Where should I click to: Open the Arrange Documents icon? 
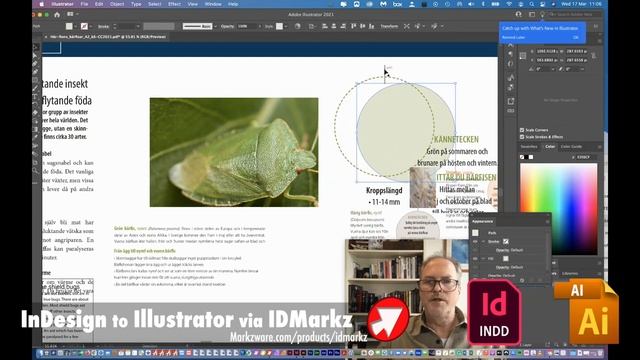point(71,14)
